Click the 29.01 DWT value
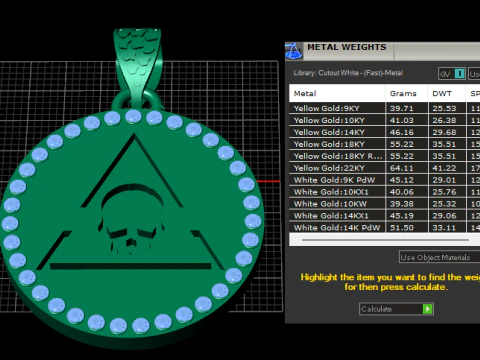Image resolution: width=480 pixels, height=360 pixels. [444, 180]
